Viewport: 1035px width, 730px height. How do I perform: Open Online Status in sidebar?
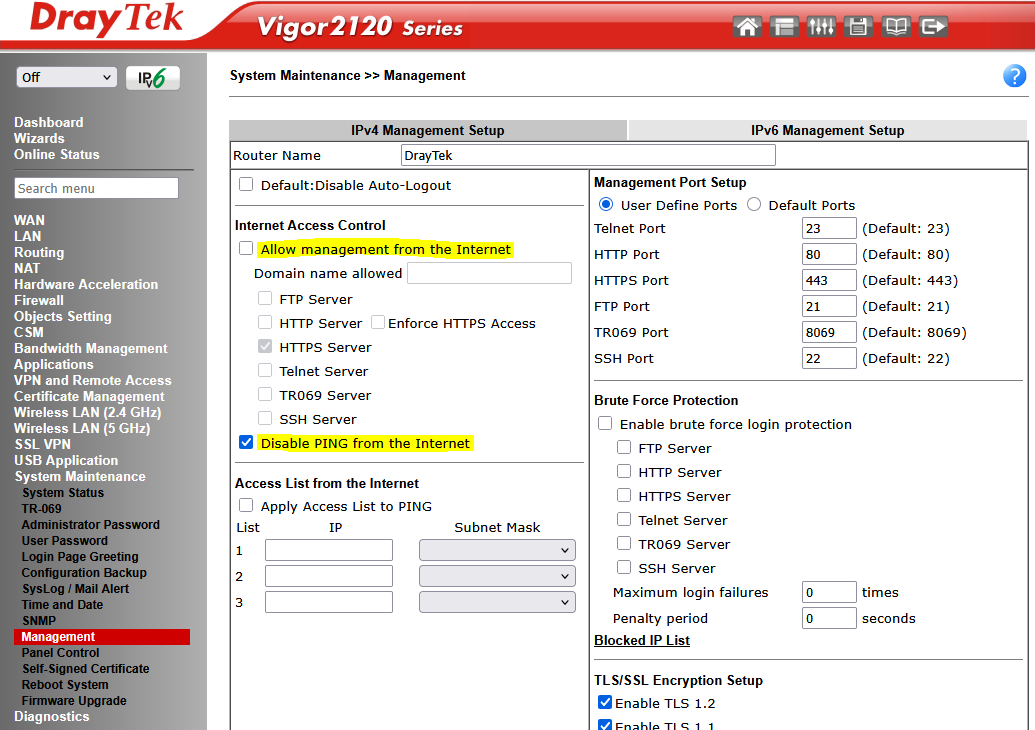(x=57, y=154)
